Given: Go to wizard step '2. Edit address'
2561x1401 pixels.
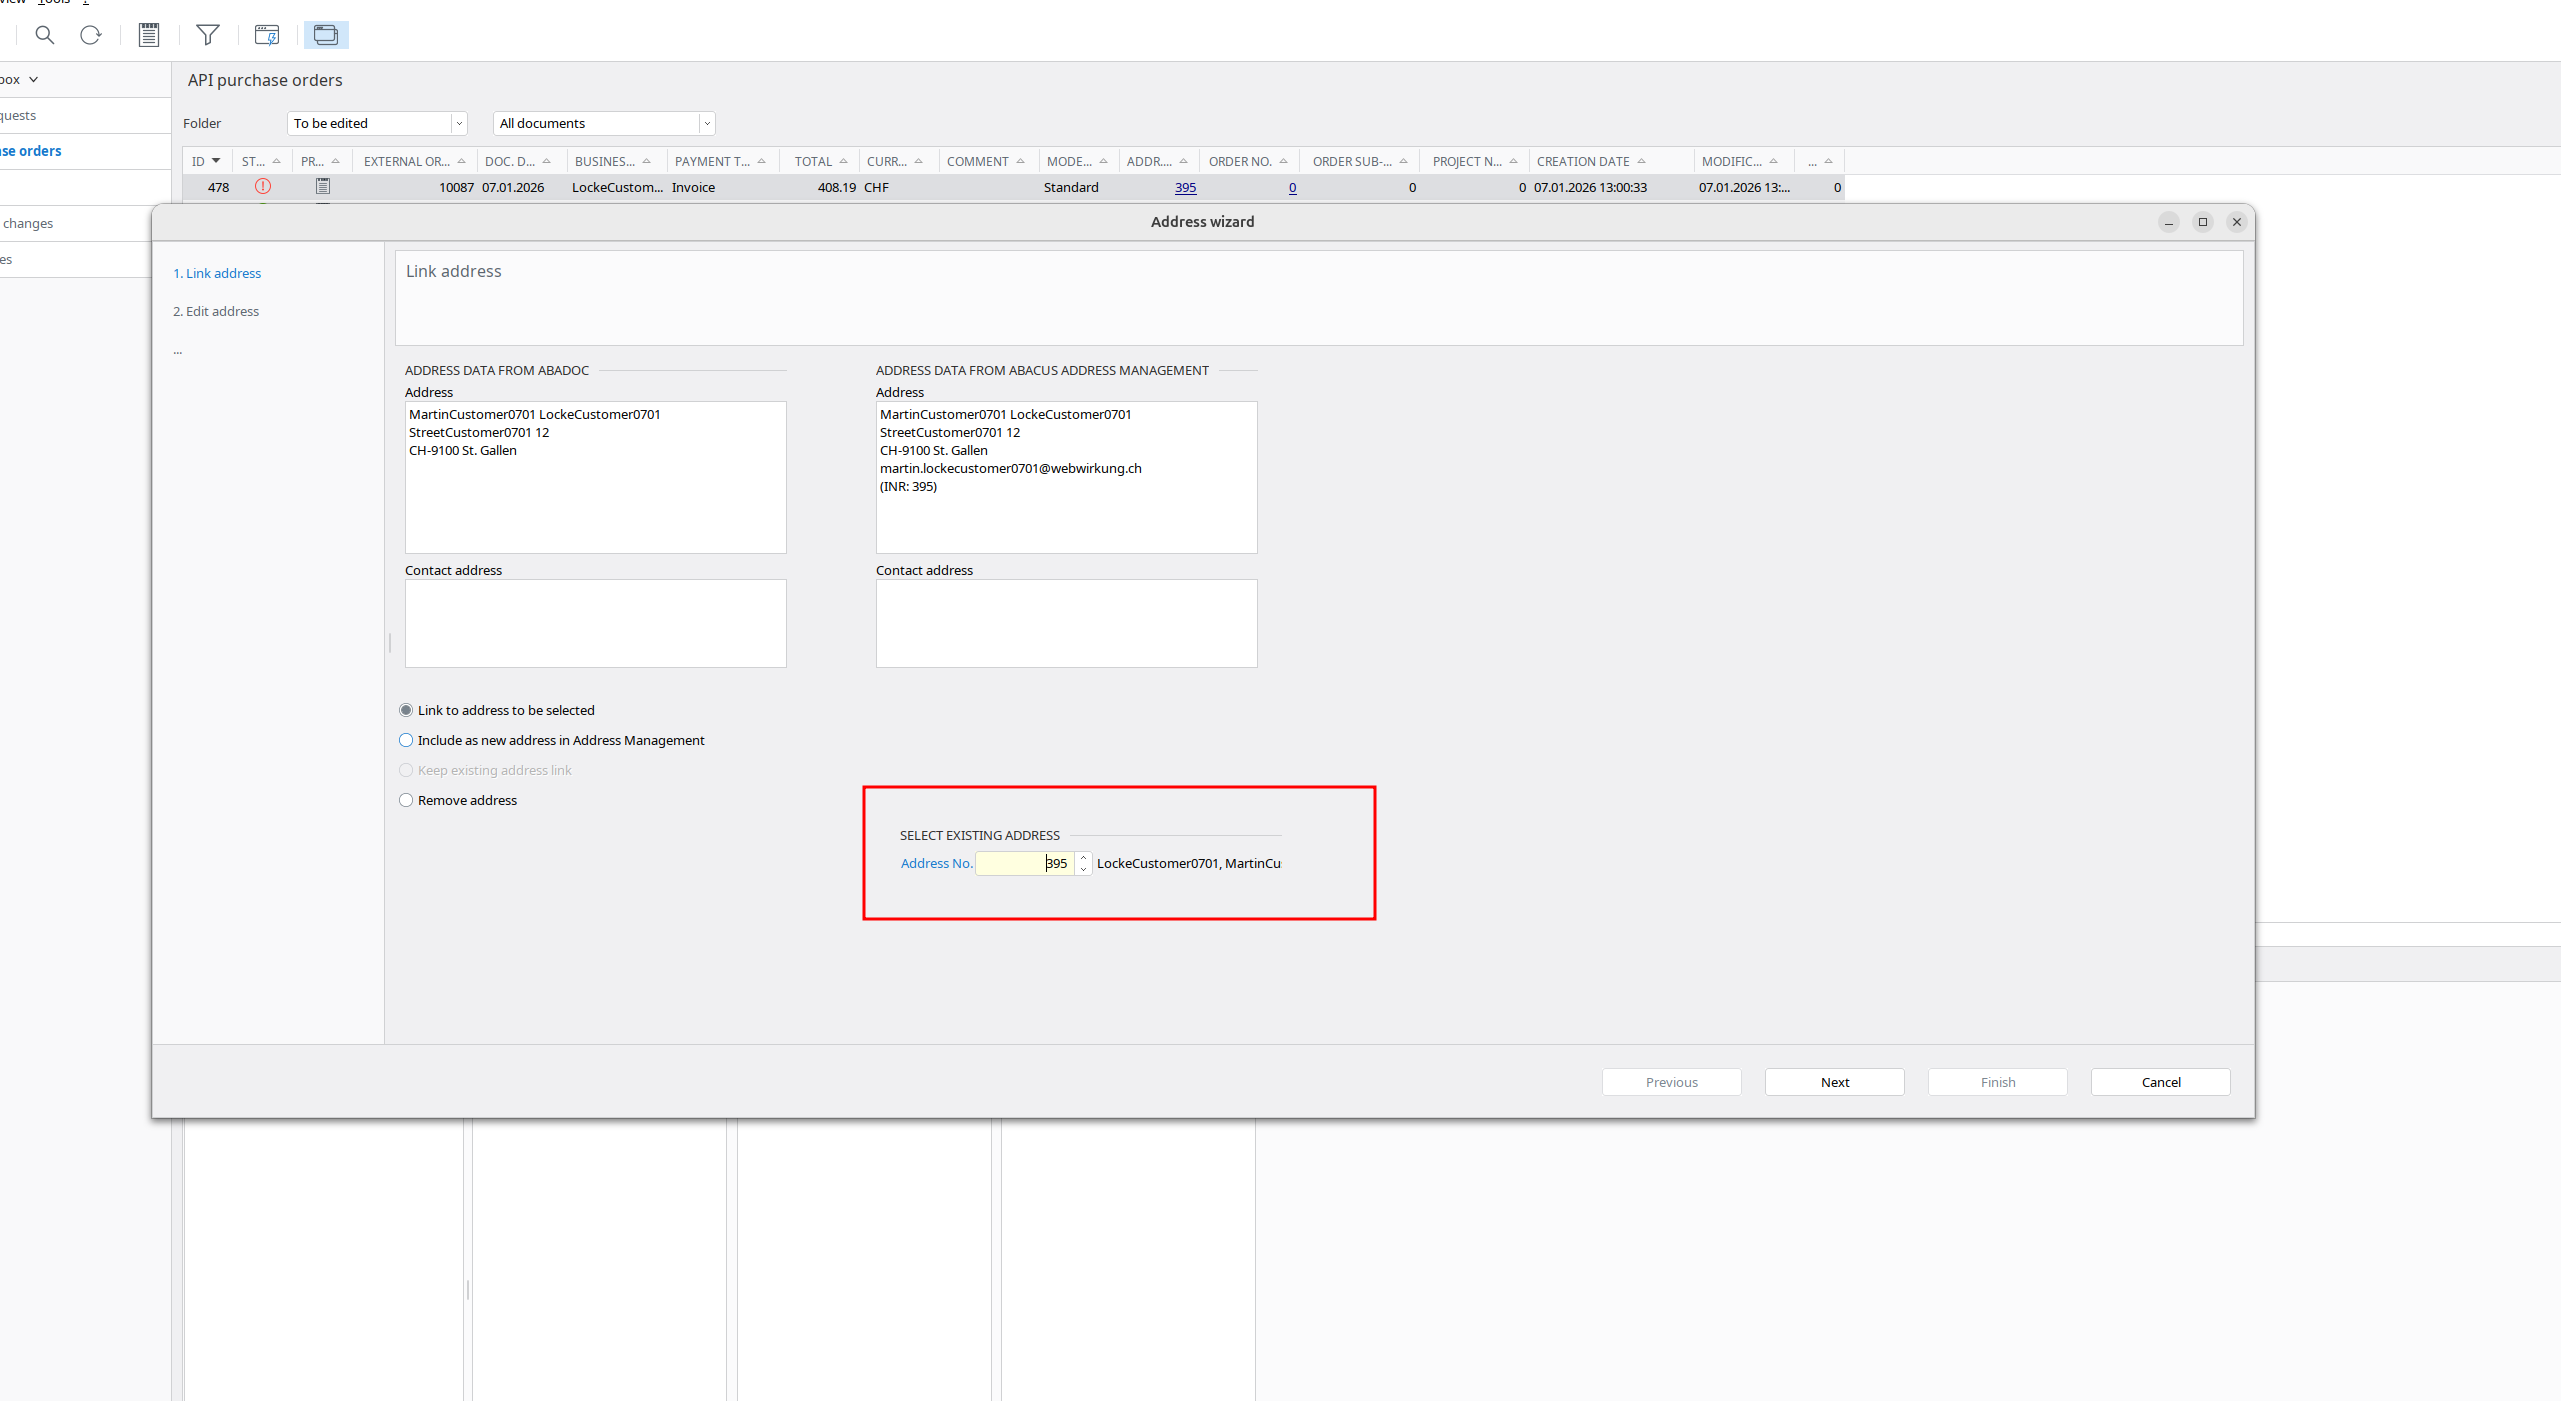Looking at the screenshot, I should [x=222, y=311].
